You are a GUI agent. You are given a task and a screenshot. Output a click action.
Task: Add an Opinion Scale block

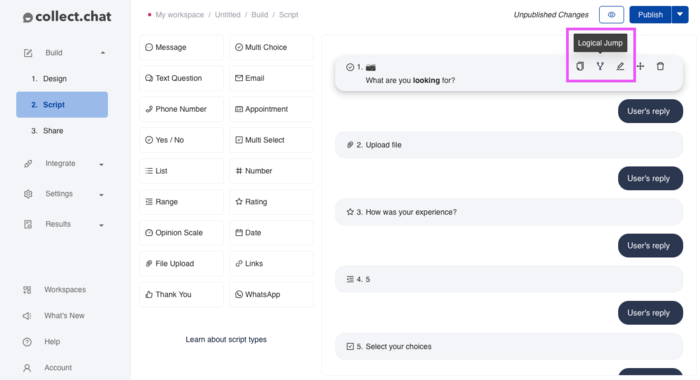point(181,233)
